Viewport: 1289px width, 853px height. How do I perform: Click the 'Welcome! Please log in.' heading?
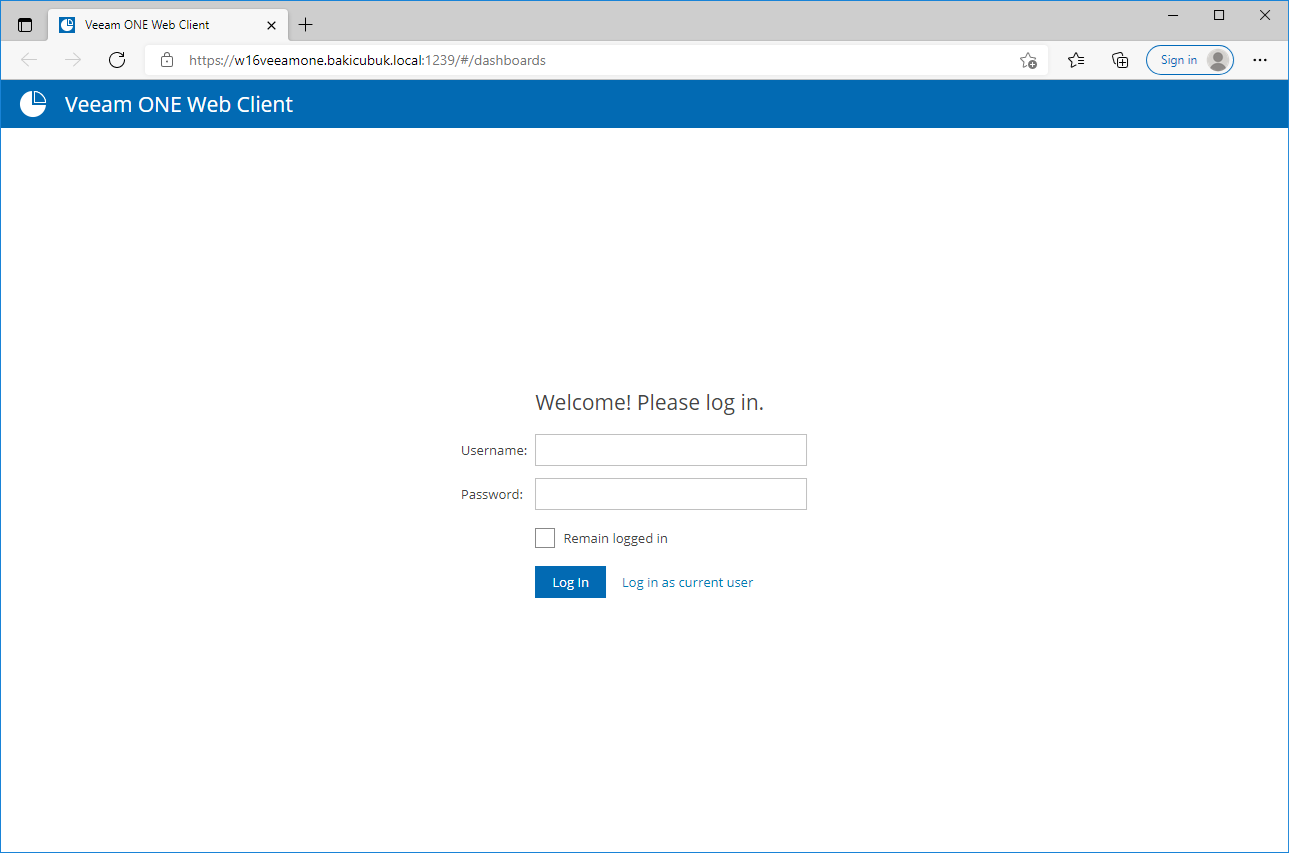point(650,402)
